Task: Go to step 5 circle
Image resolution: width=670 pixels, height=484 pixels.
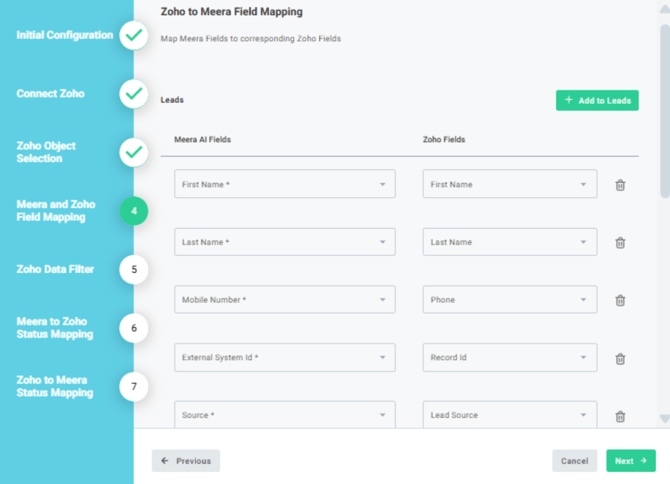Action: (x=134, y=269)
